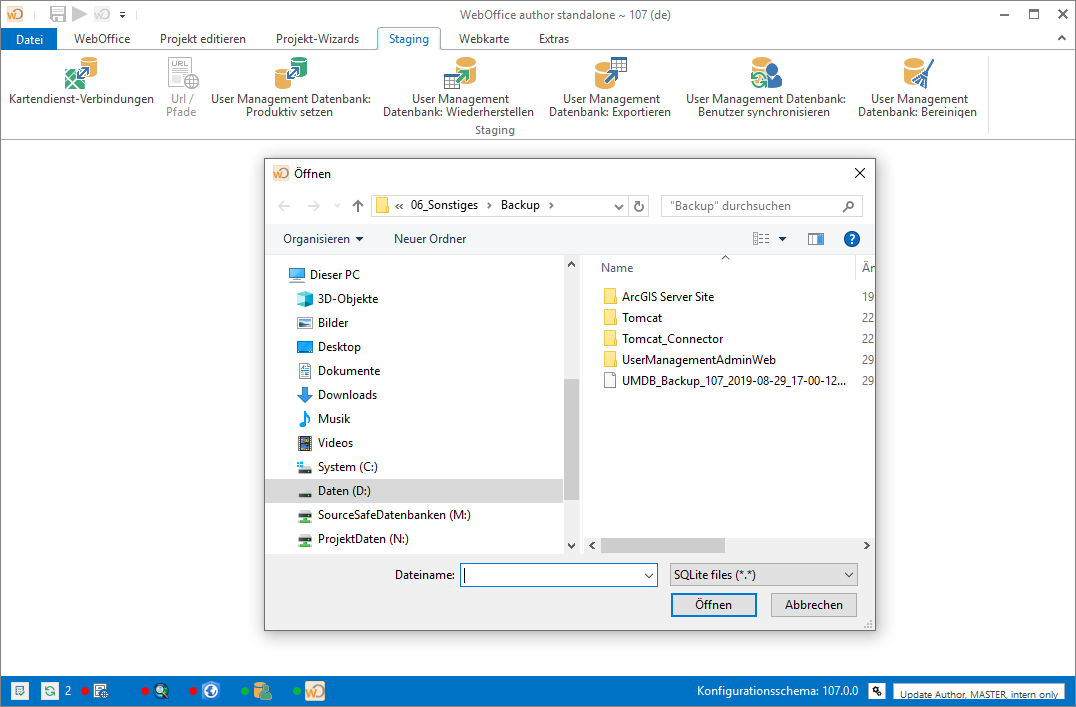Open the view options dropdown arrow

click(x=782, y=239)
